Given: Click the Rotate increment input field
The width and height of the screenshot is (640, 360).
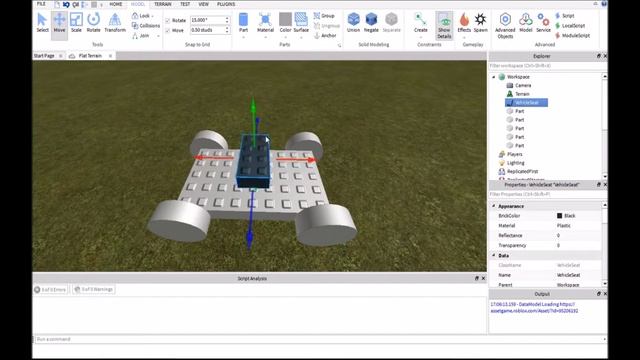Looking at the screenshot, I should tap(207, 20).
